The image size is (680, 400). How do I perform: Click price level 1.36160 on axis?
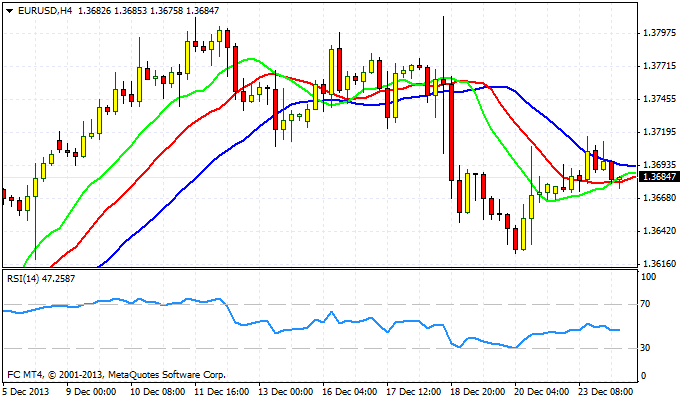click(x=660, y=264)
